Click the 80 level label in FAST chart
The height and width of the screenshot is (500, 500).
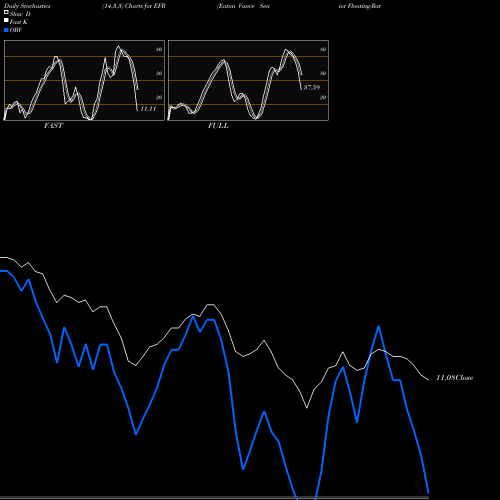(x=159, y=49)
